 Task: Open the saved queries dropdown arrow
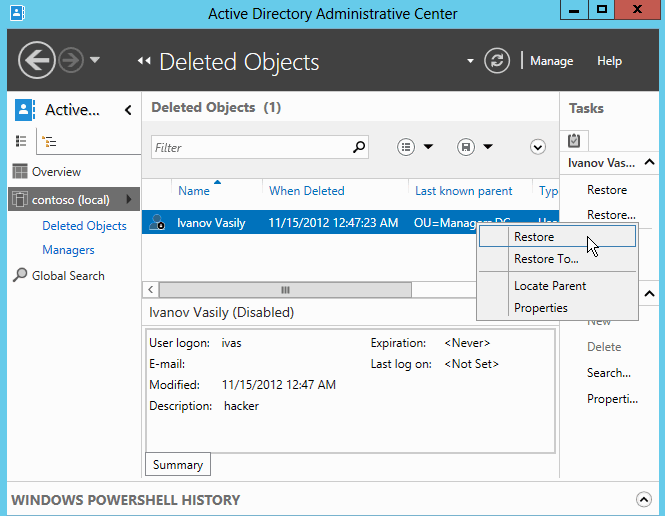pyautogui.click(x=488, y=147)
